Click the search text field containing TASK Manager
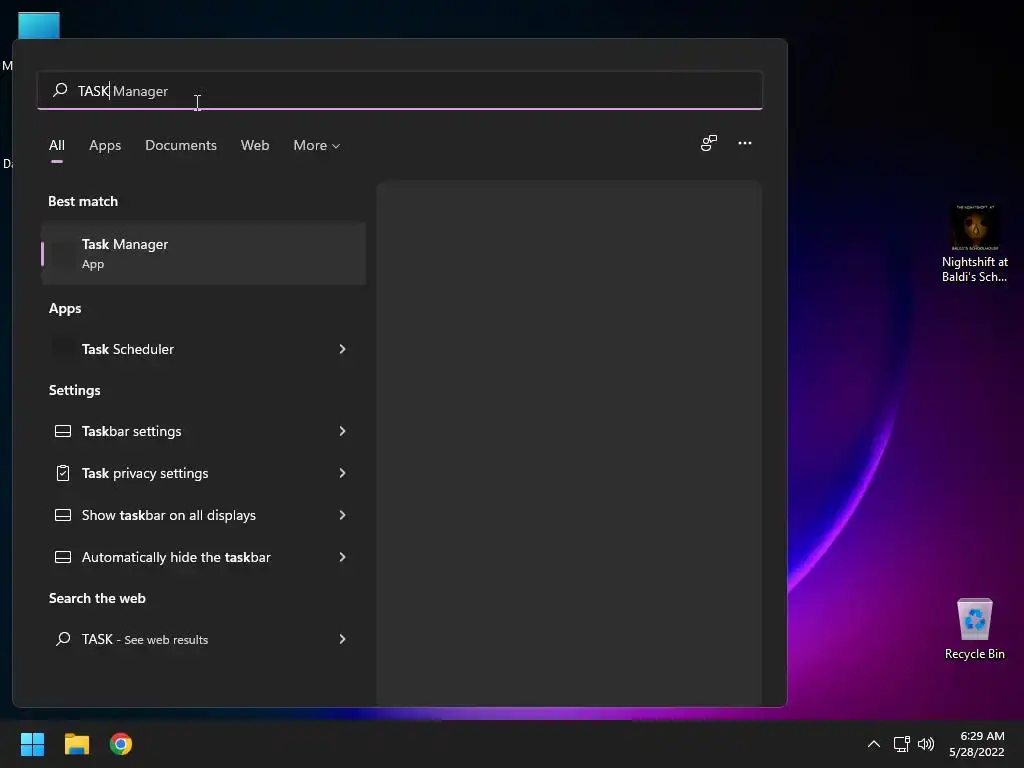 click(400, 90)
